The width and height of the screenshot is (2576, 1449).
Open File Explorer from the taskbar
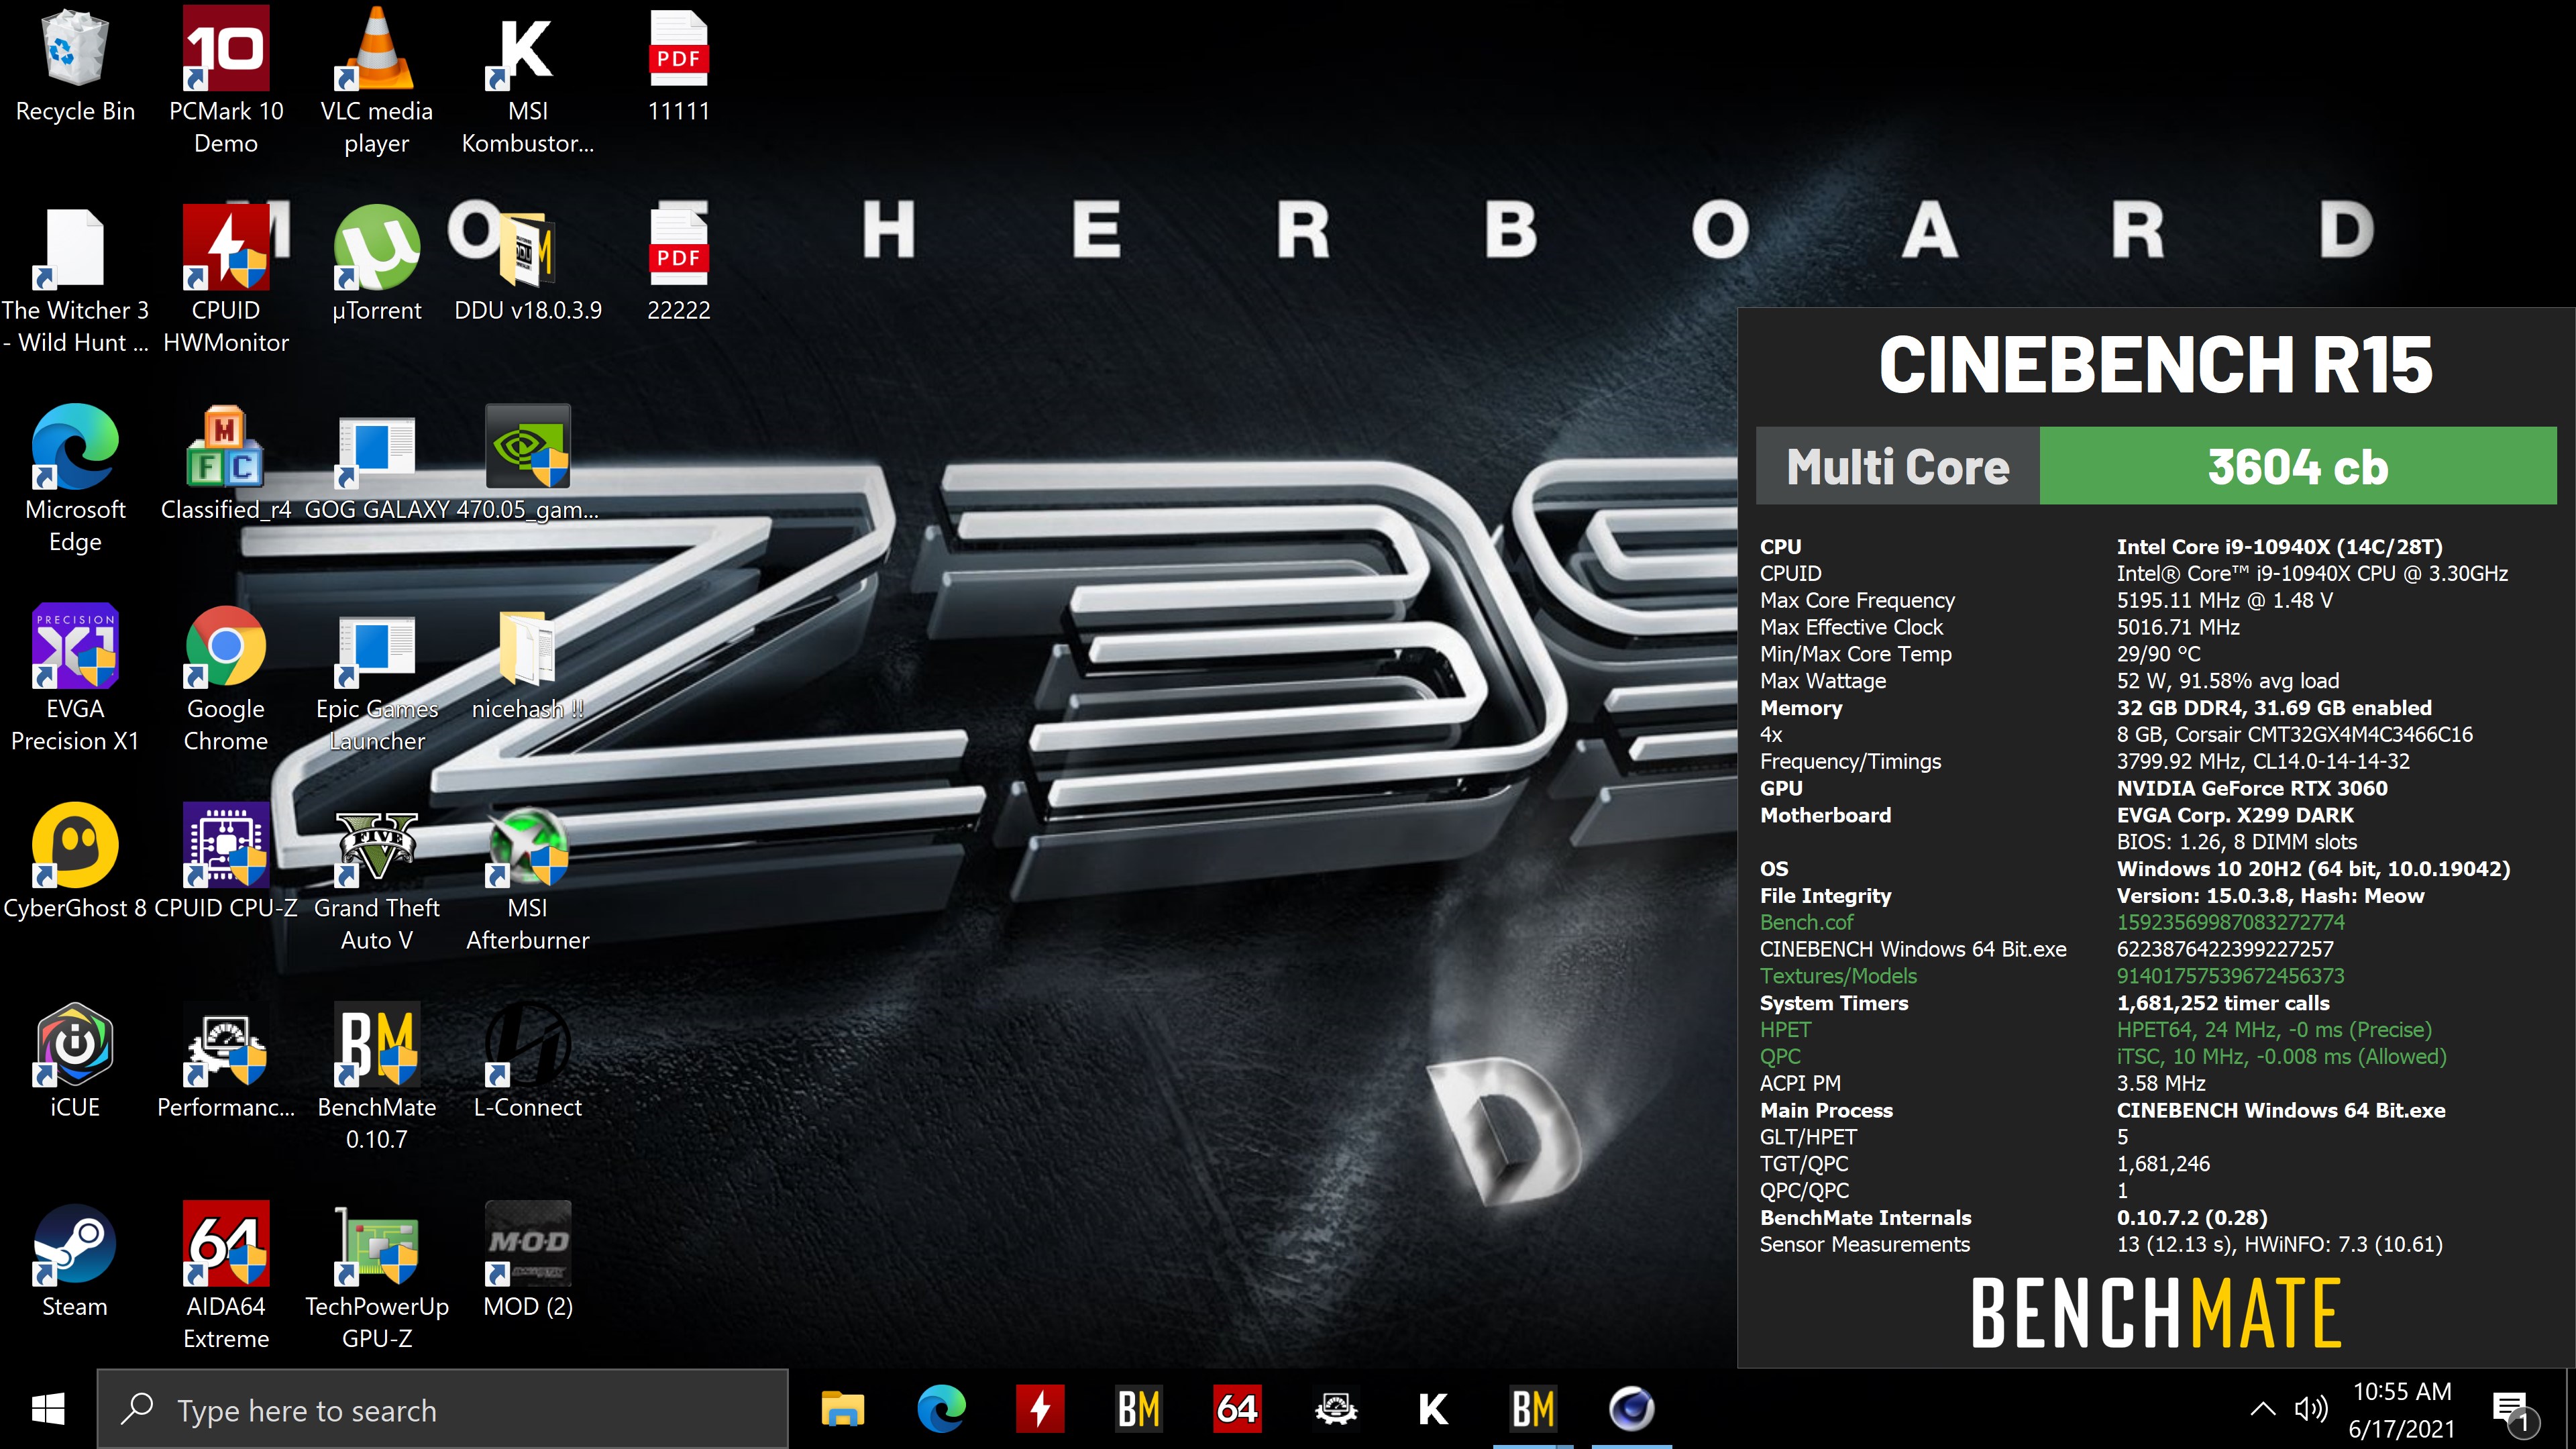click(842, 1409)
